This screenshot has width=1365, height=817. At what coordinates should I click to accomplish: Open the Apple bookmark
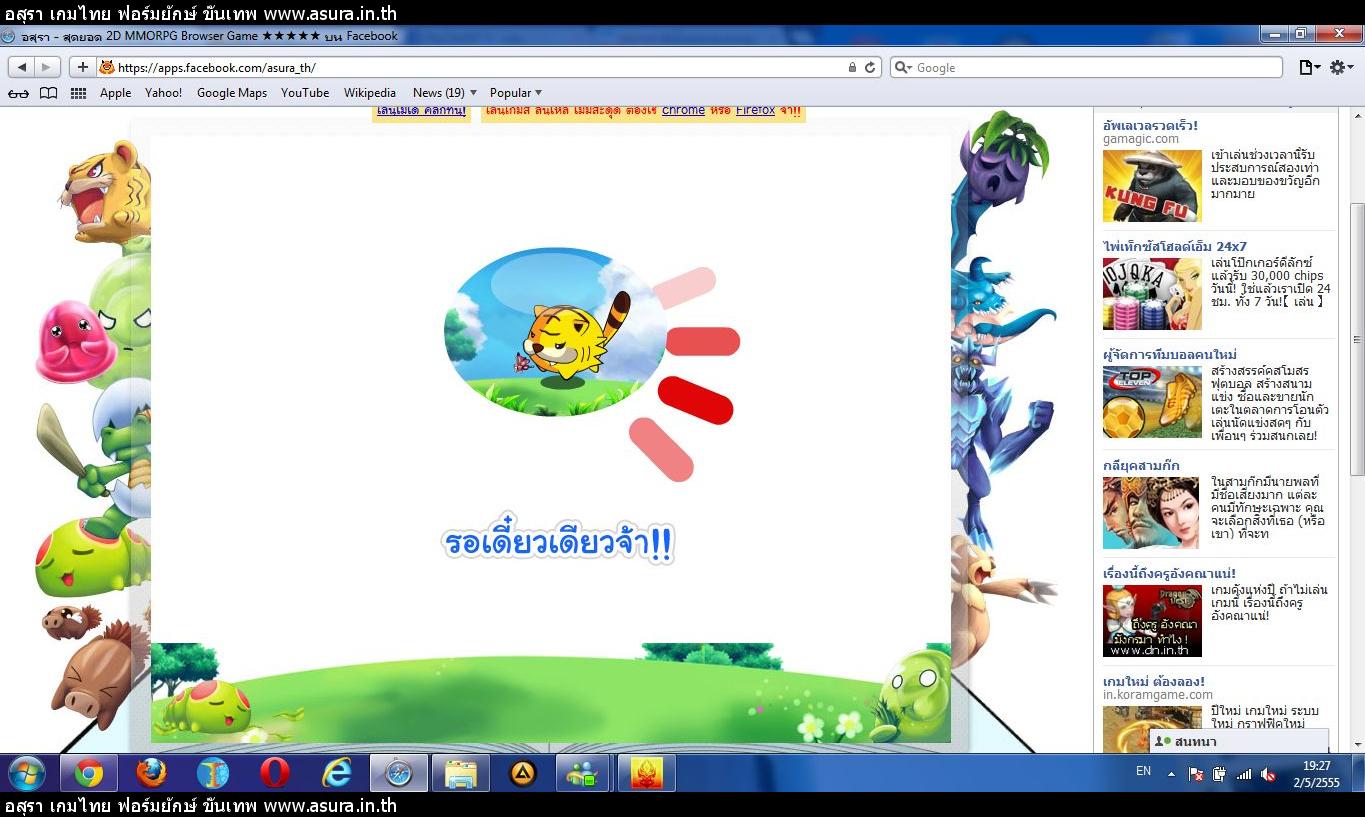115,93
